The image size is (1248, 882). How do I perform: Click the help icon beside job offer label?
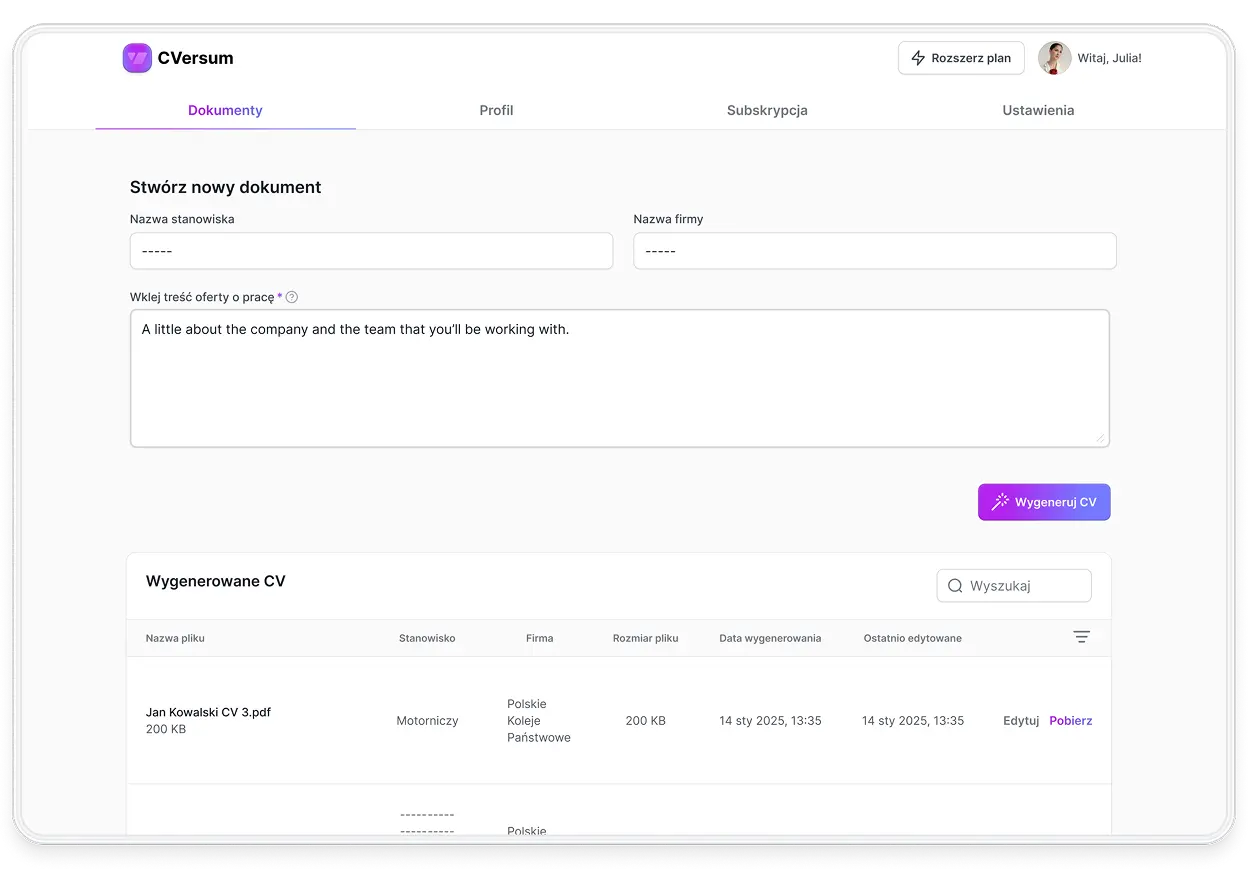pos(292,297)
